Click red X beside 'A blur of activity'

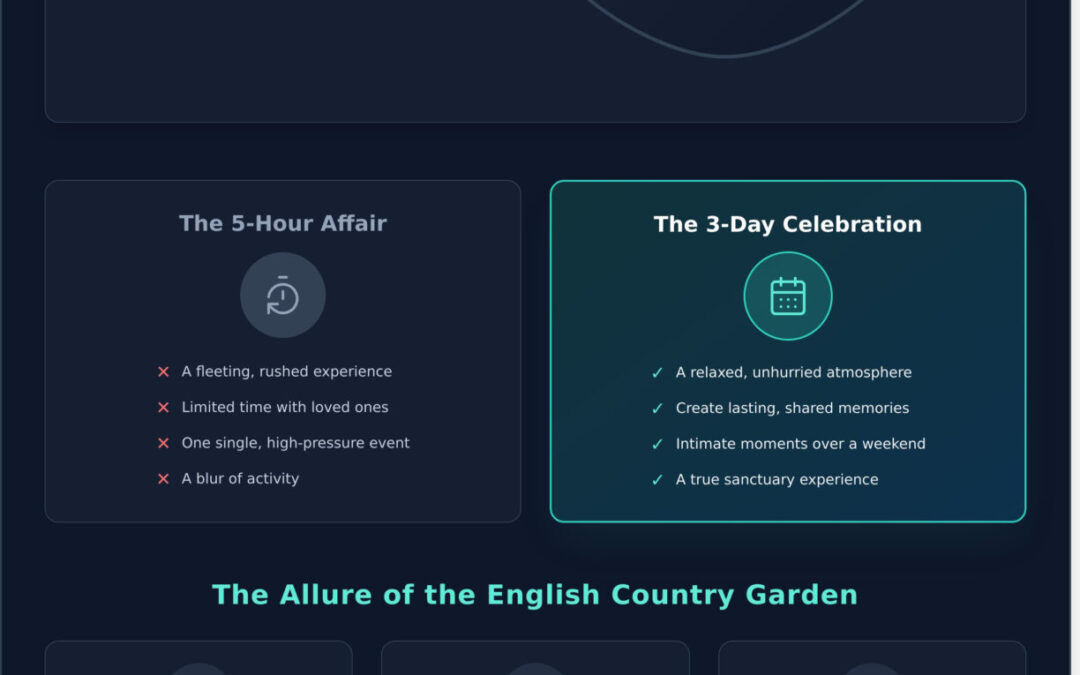[164, 479]
